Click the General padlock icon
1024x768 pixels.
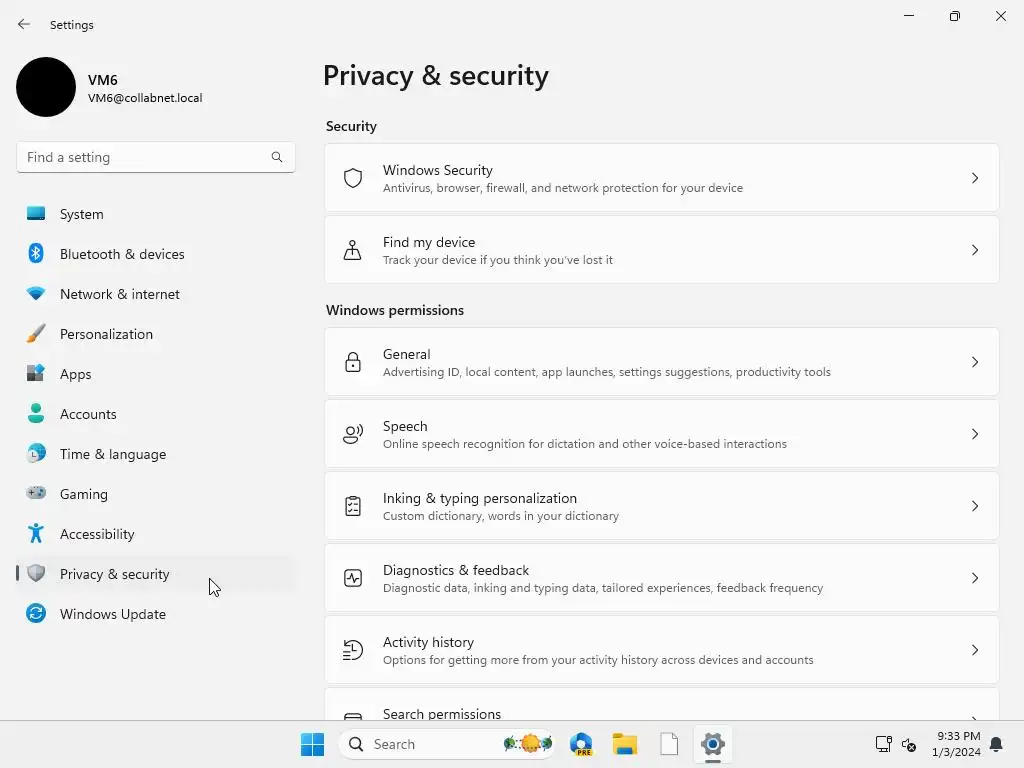(353, 362)
